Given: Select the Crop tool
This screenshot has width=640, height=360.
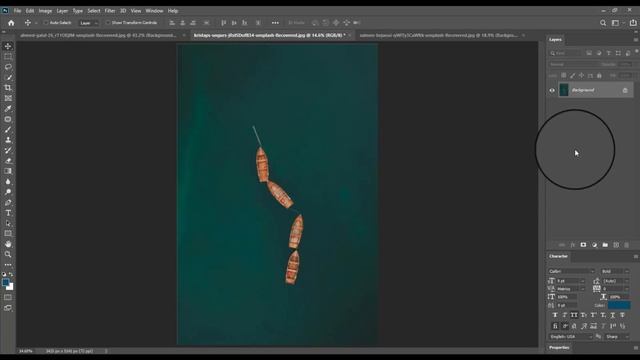Looking at the screenshot, I should (x=8, y=88).
